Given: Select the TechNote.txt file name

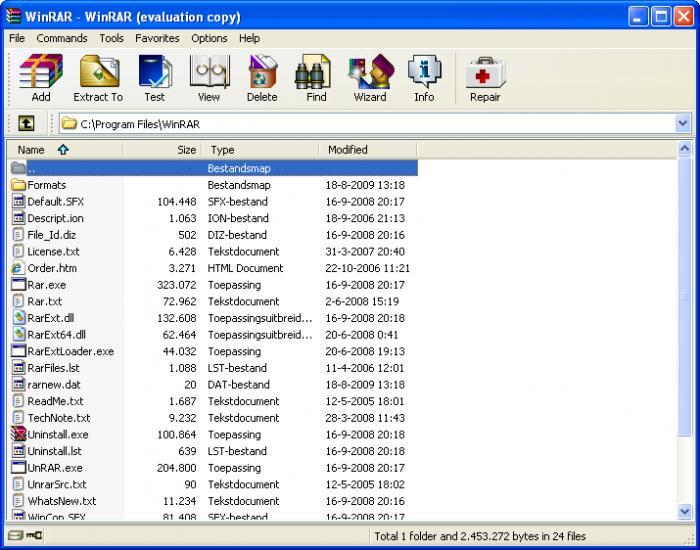Looking at the screenshot, I should tap(59, 418).
